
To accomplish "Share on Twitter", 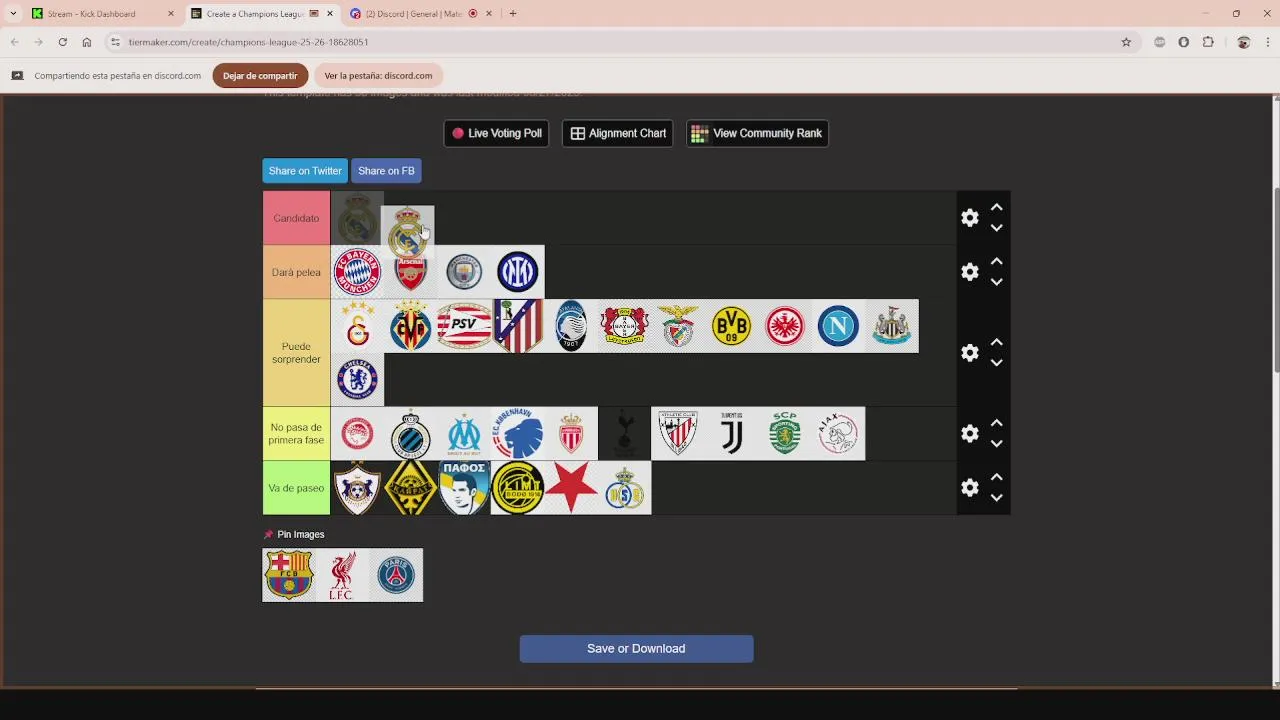I will pyautogui.click(x=305, y=171).
